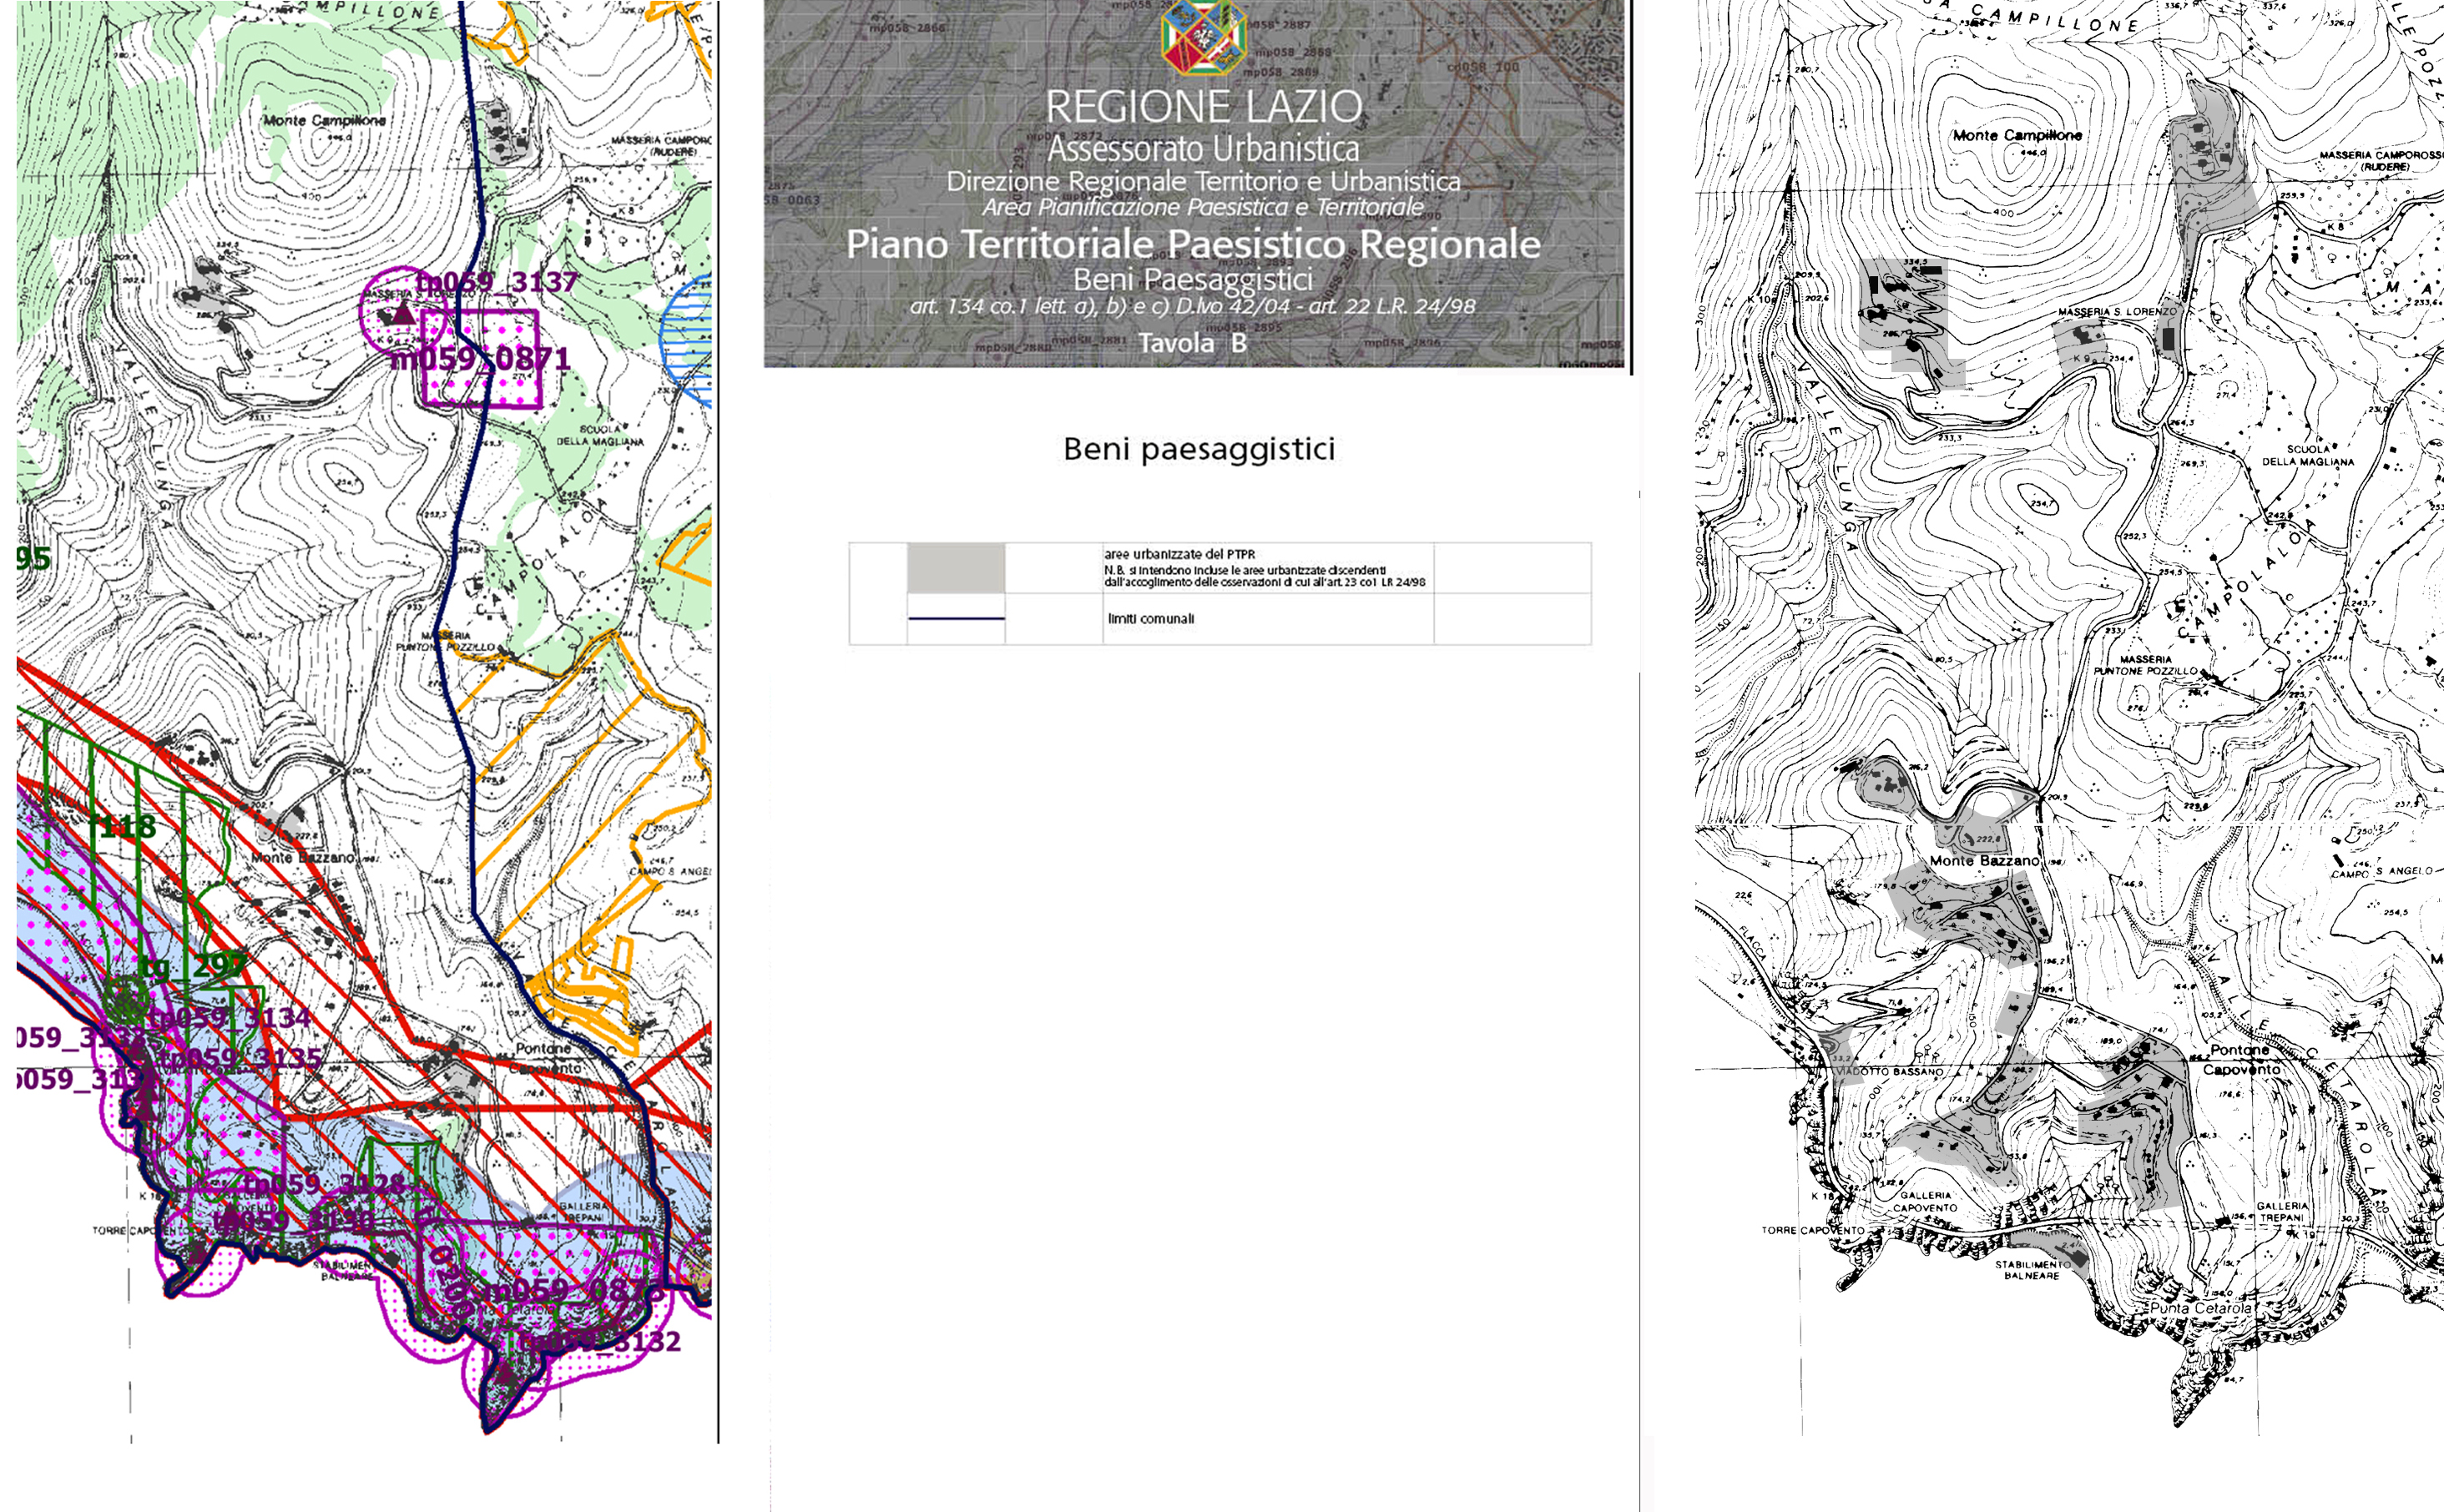Click the Regione Lazio coat of arms emblem

(1203, 37)
